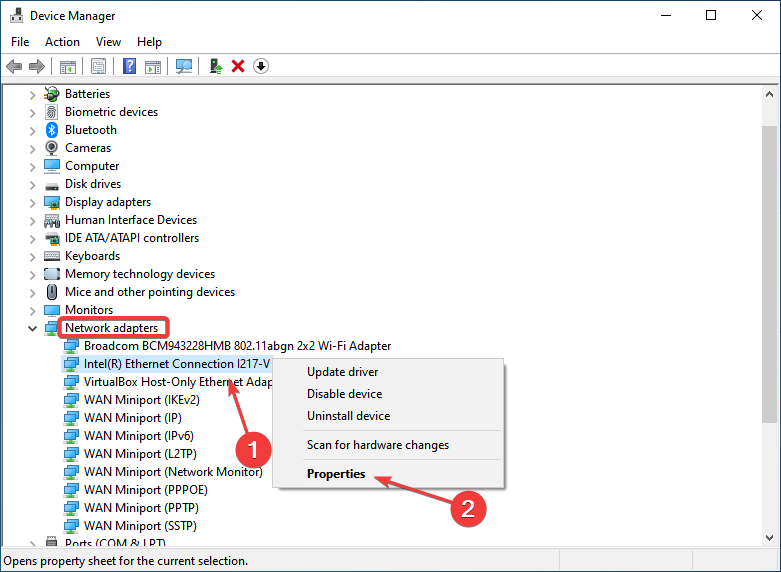The height and width of the screenshot is (572, 781).
Task: Collapse the Network adapters node
Action: (32, 328)
